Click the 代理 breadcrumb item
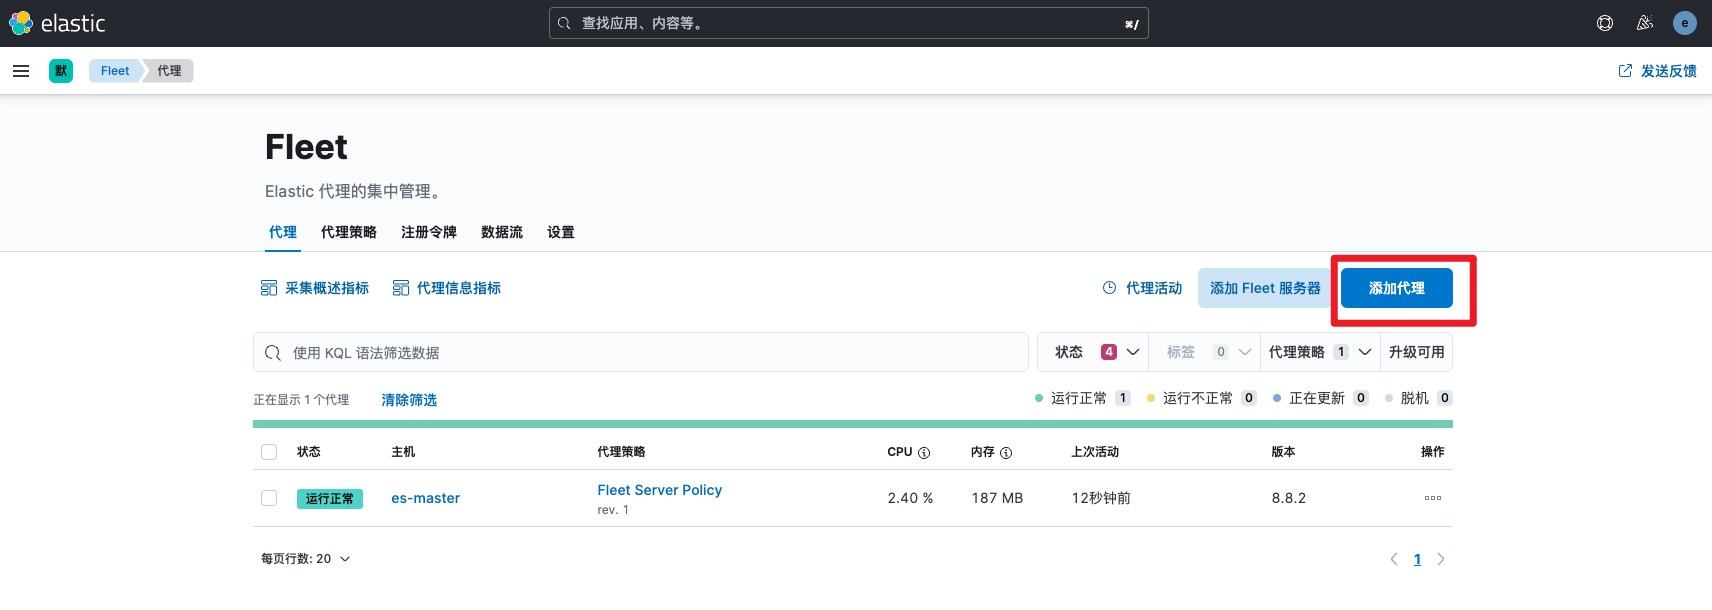 coord(169,71)
